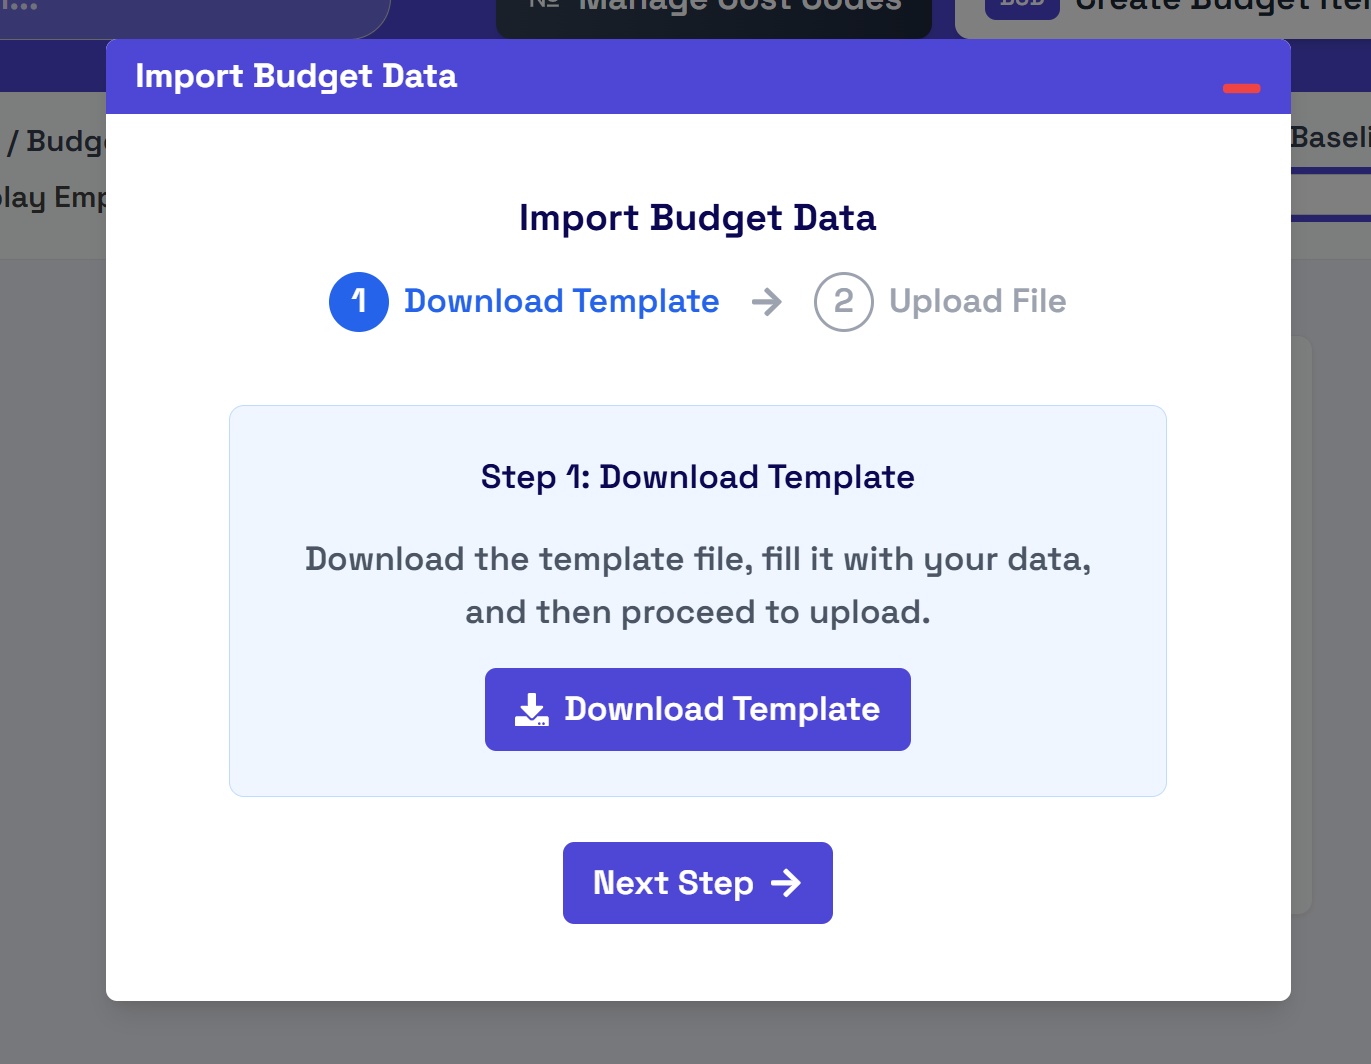Click the Download Template step label
Viewport: 1371px width, 1064px height.
(561, 301)
